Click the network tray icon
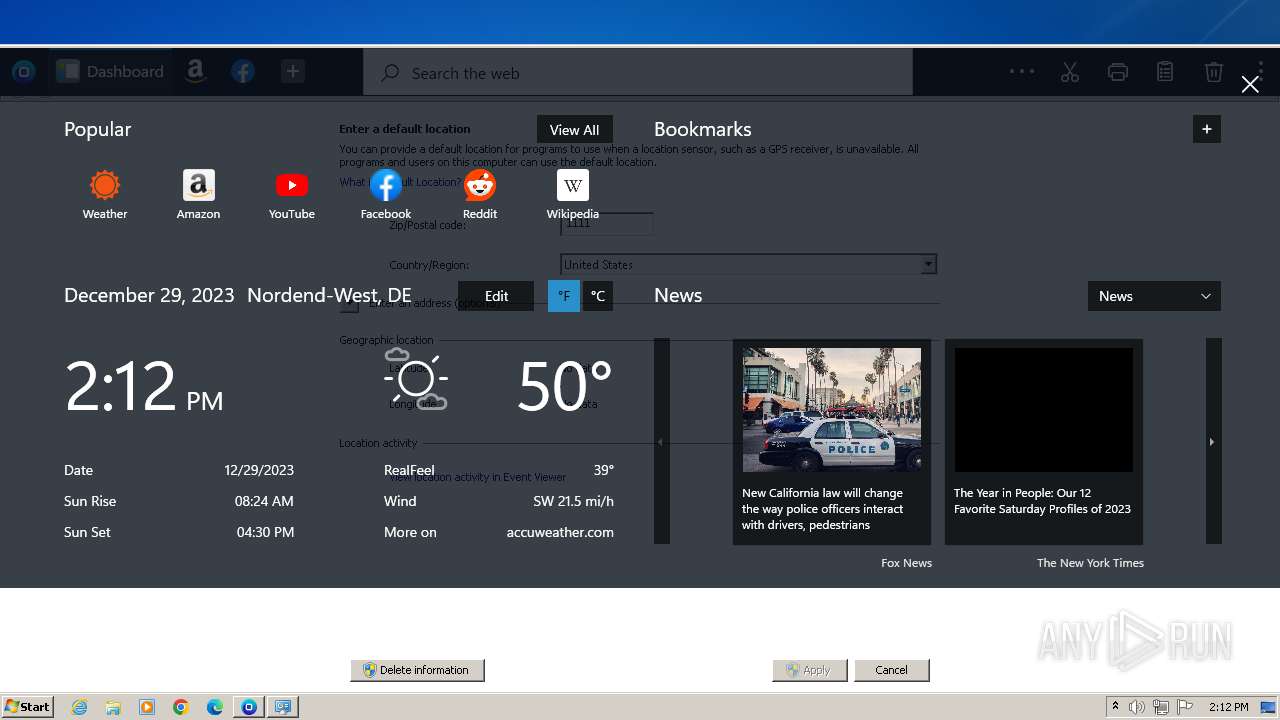Screen dimensions: 1280x720 [x=1161, y=707]
